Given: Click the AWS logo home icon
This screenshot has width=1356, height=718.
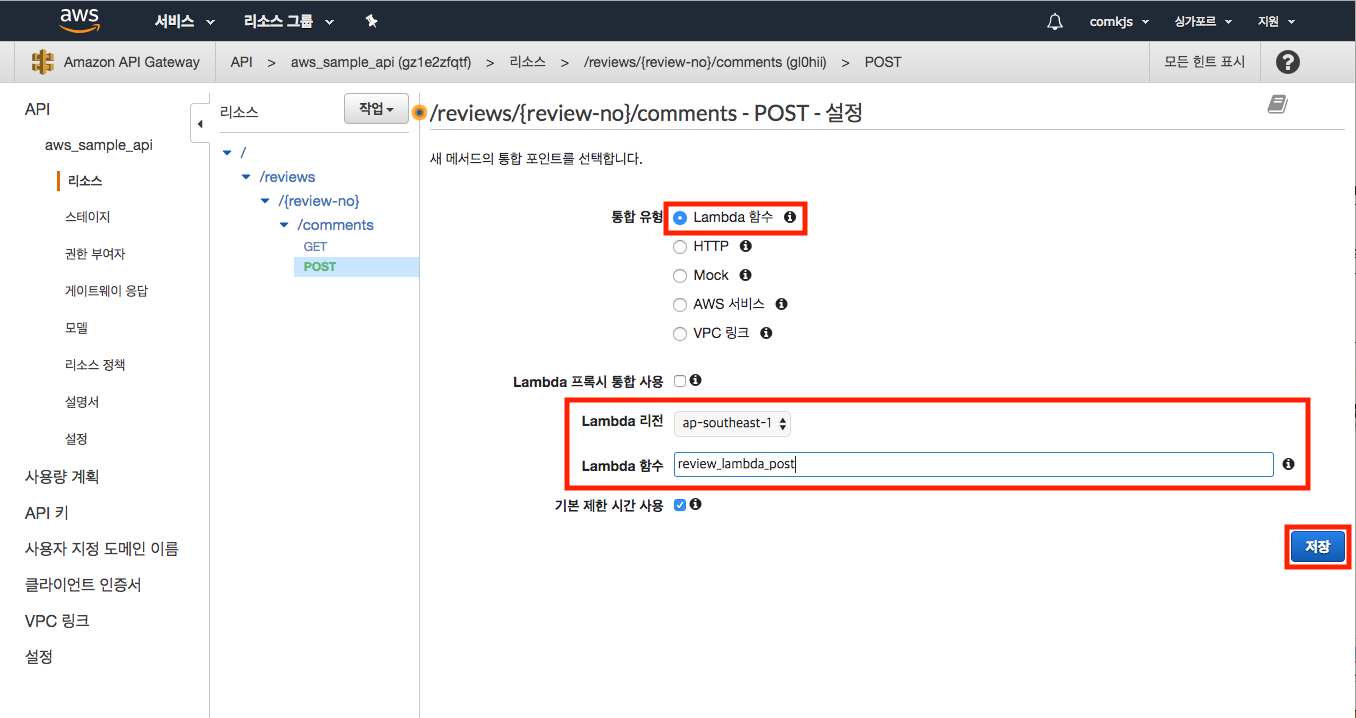Looking at the screenshot, I should click(x=79, y=20).
